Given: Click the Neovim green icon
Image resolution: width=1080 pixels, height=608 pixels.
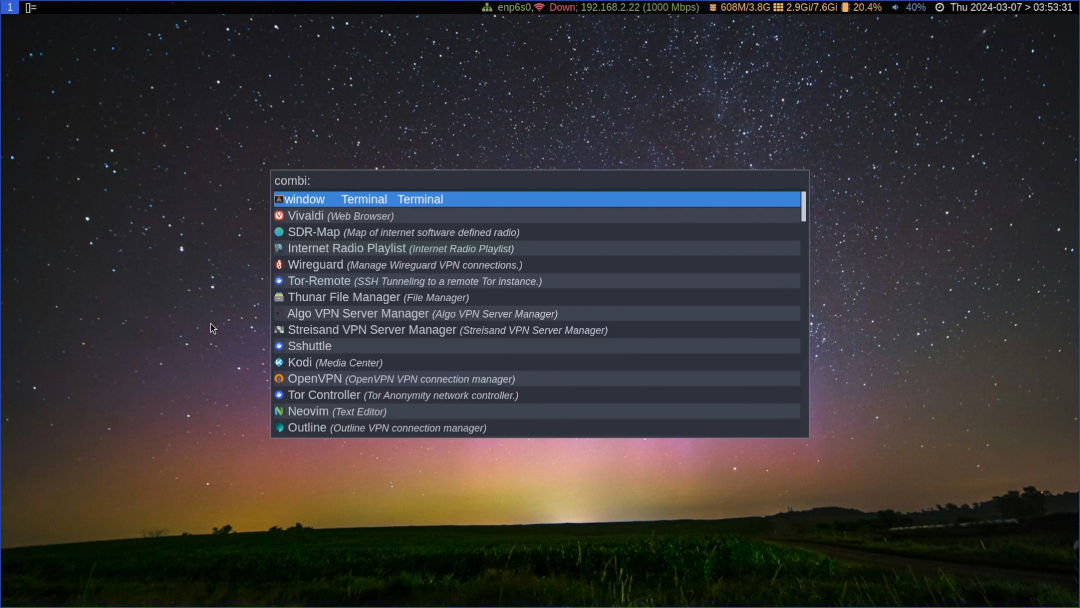Looking at the screenshot, I should click(279, 411).
